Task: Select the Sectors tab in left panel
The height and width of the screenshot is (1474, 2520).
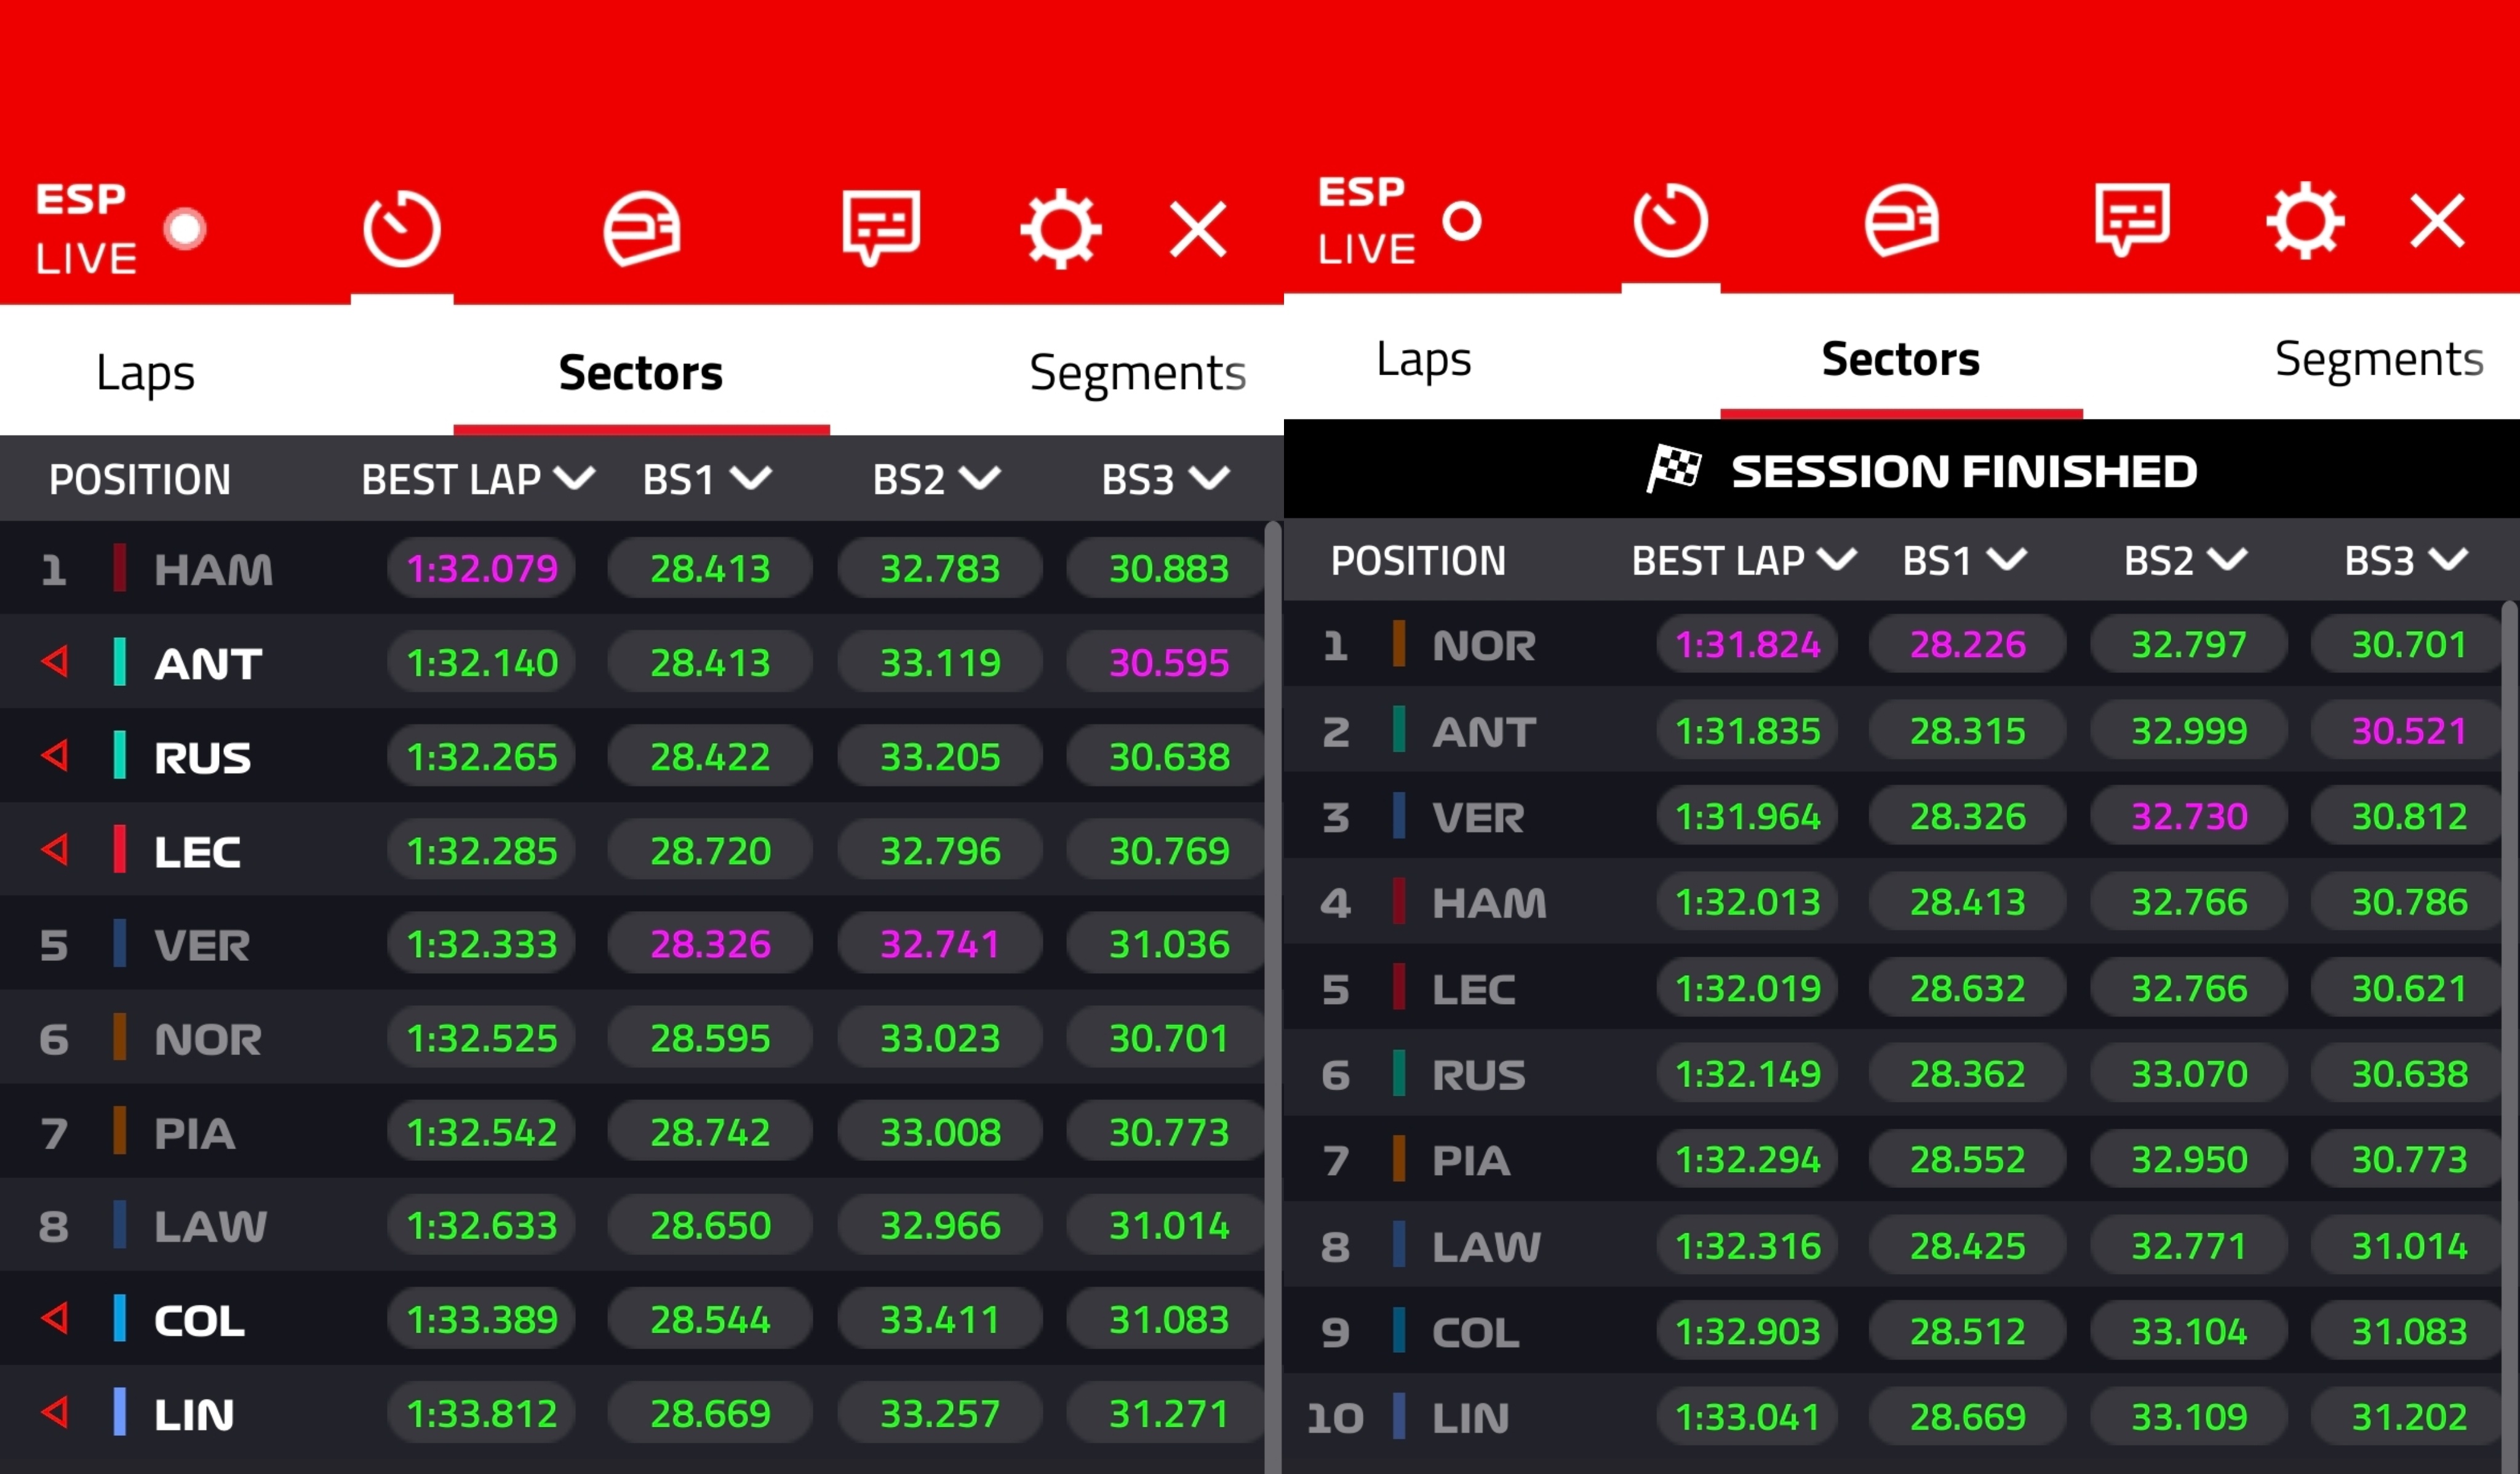Action: pos(641,373)
